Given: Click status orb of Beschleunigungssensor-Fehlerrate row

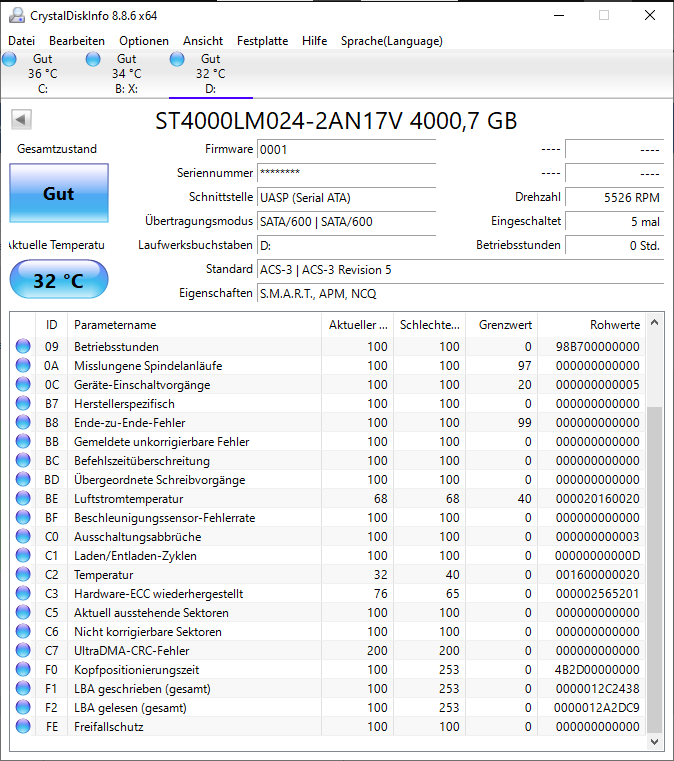Looking at the screenshot, I should coord(23,517).
